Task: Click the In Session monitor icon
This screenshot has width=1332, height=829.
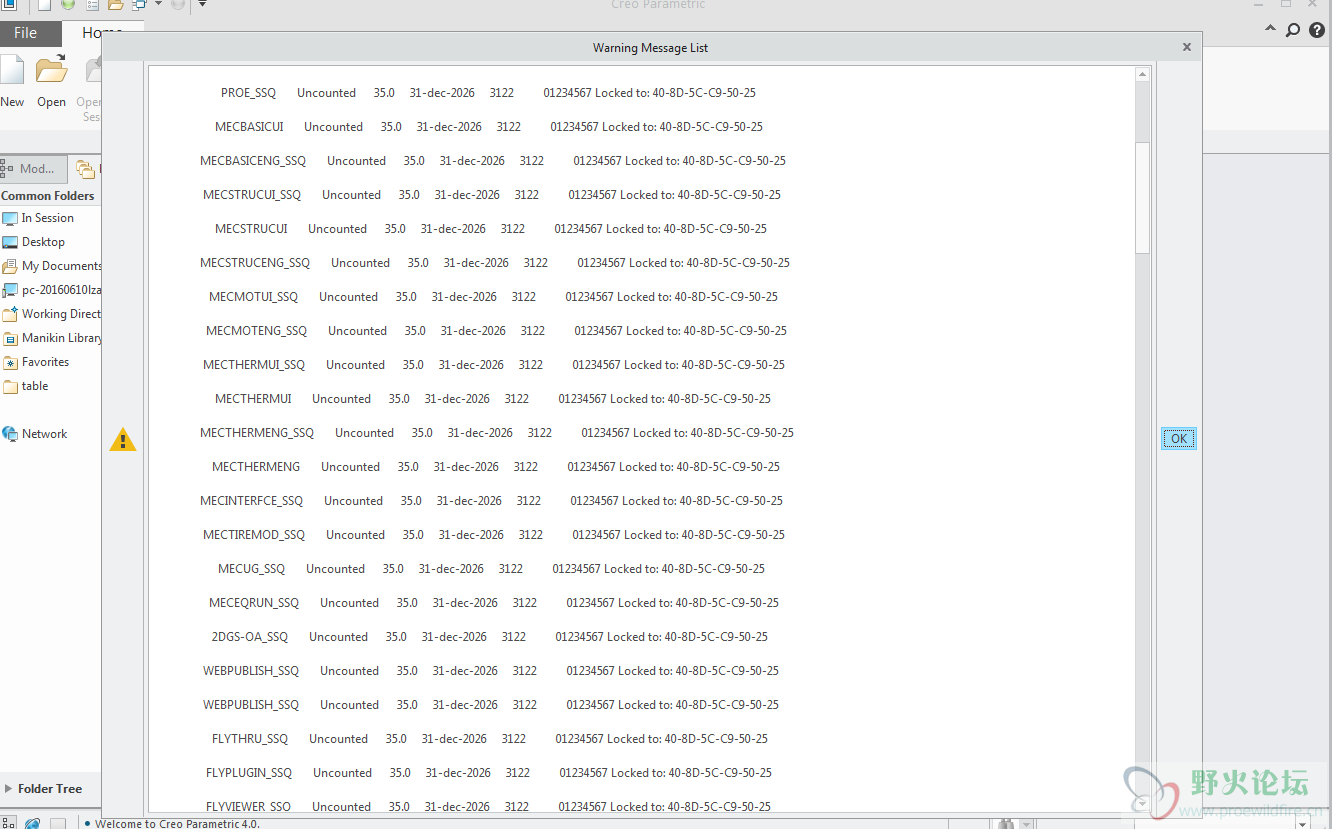Action: click(10, 218)
